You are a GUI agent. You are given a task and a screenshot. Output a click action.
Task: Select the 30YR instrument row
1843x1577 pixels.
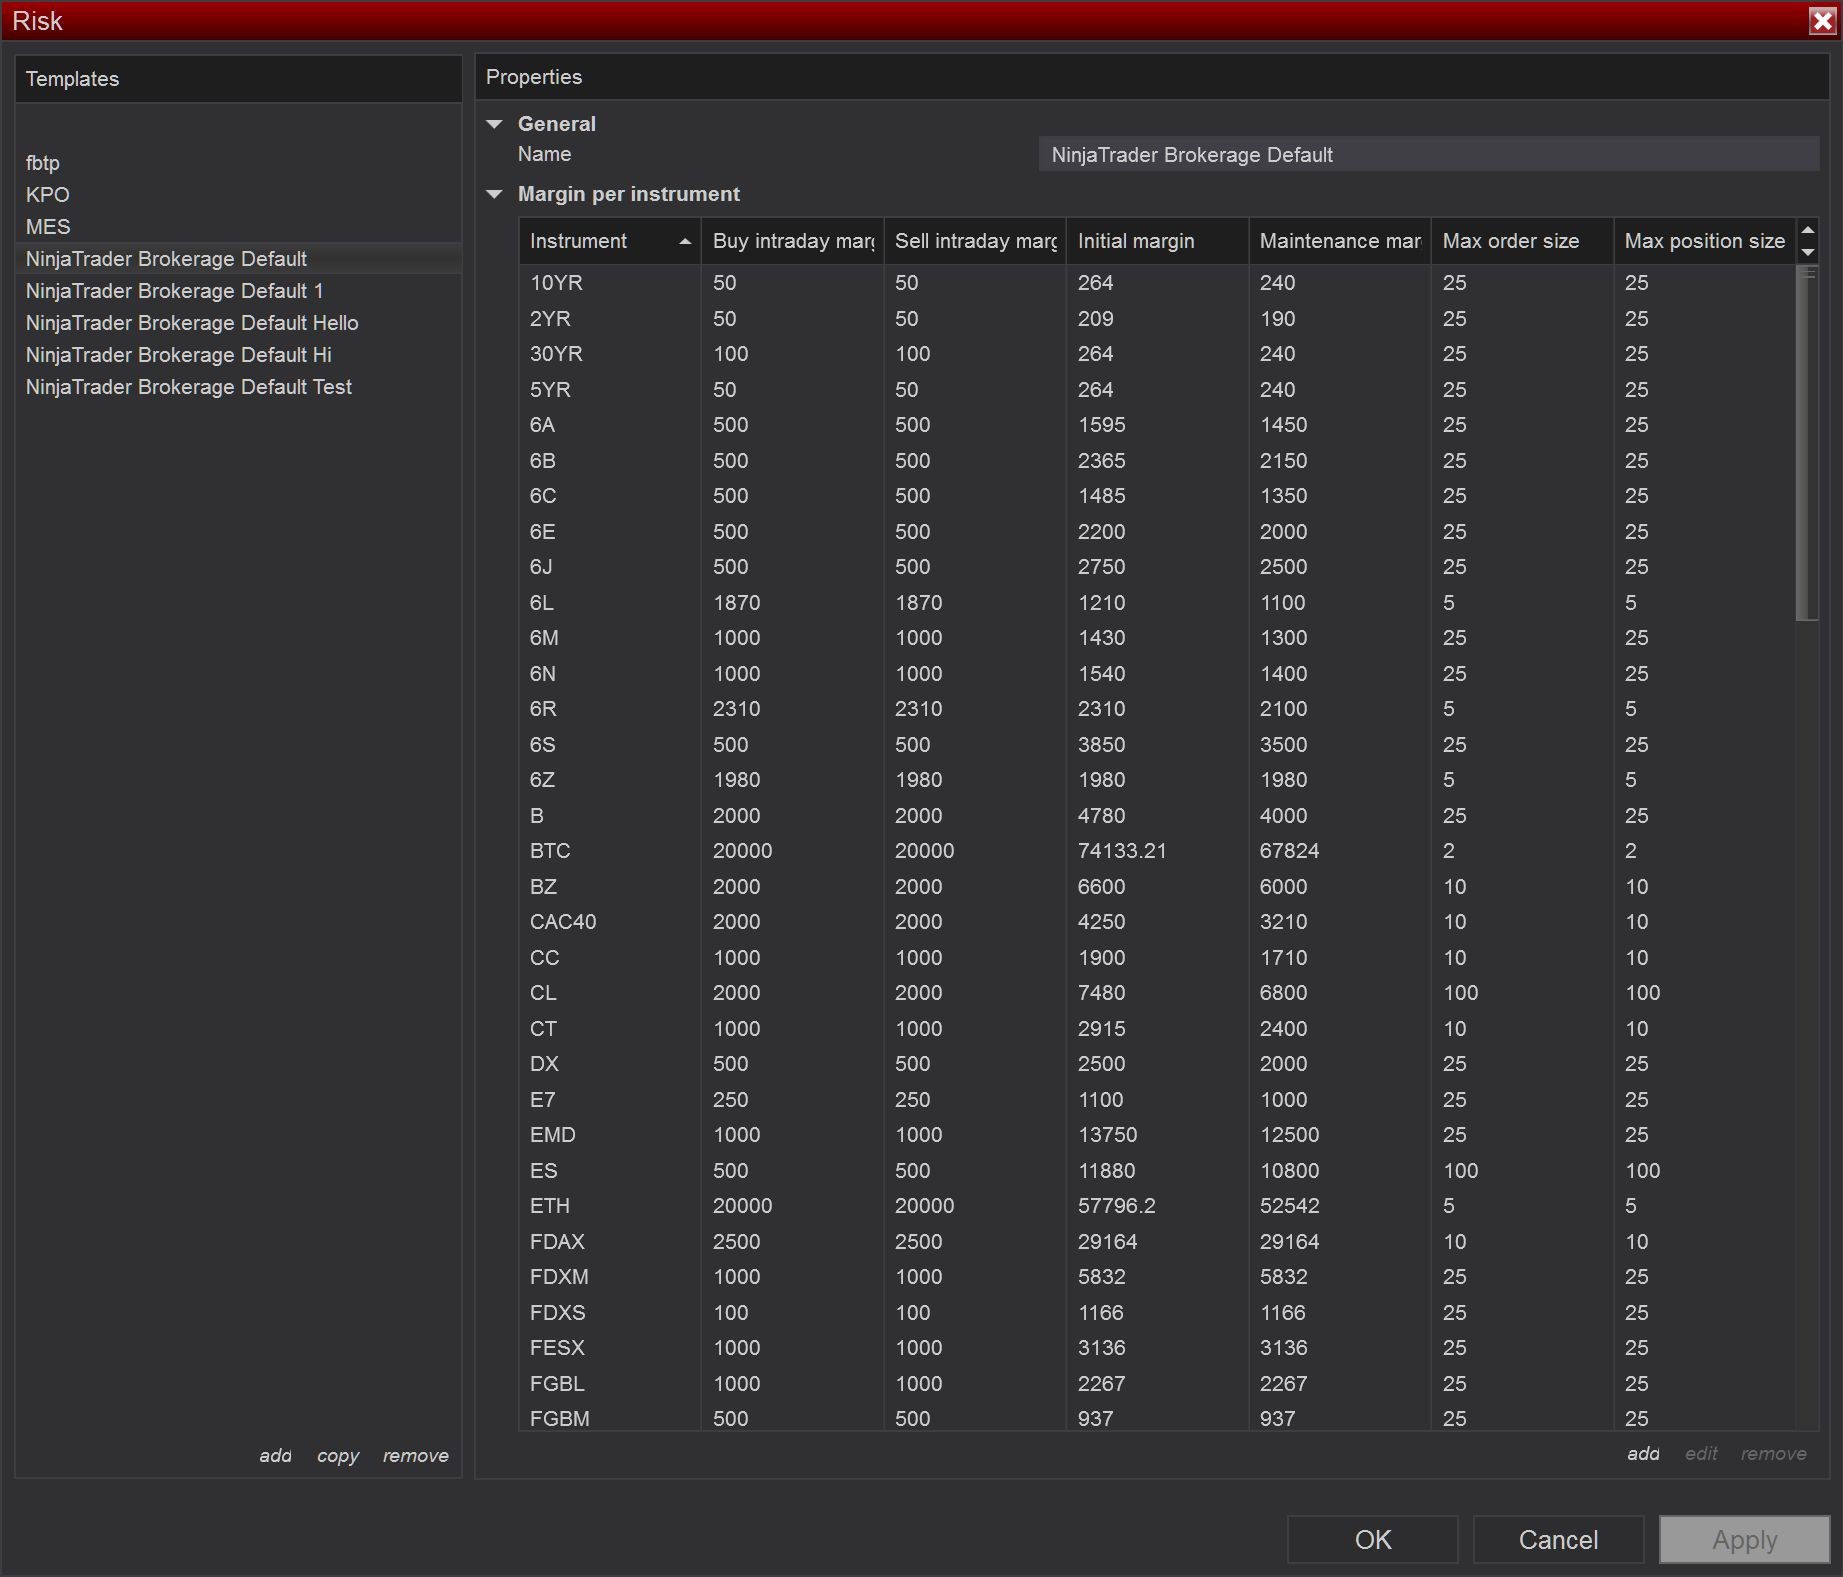[x=1157, y=354]
